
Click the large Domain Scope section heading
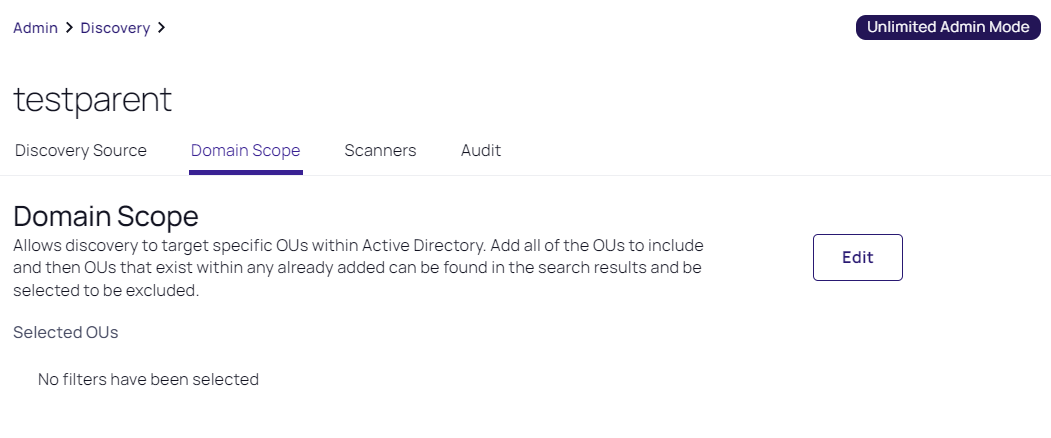(106, 216)
